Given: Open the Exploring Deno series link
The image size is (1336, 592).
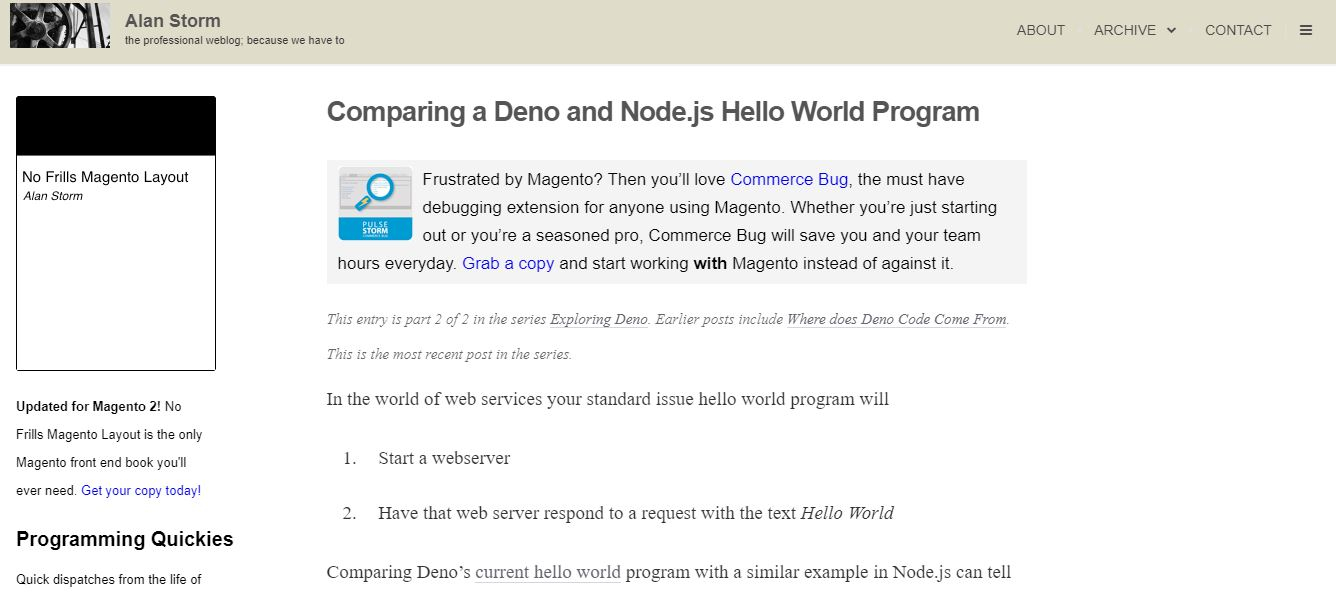Looking at the screenshot, I should point(599,319).
